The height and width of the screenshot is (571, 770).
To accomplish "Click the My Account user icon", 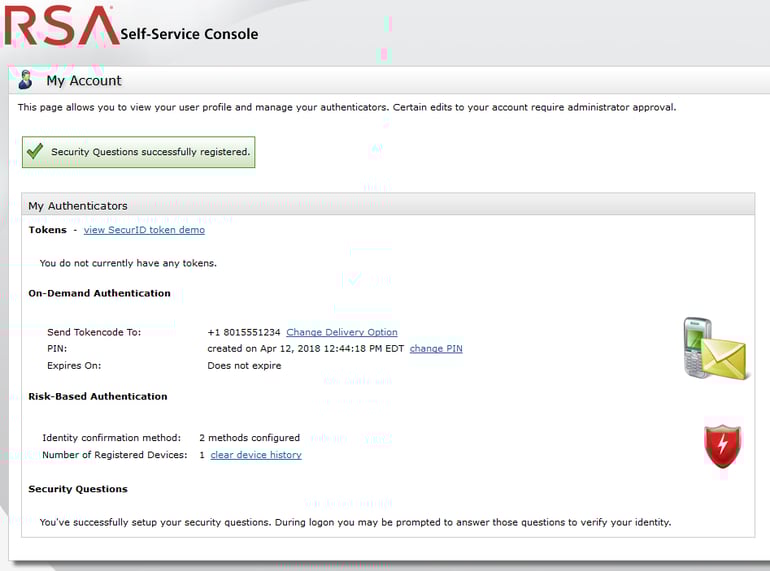I will point(27,81).
